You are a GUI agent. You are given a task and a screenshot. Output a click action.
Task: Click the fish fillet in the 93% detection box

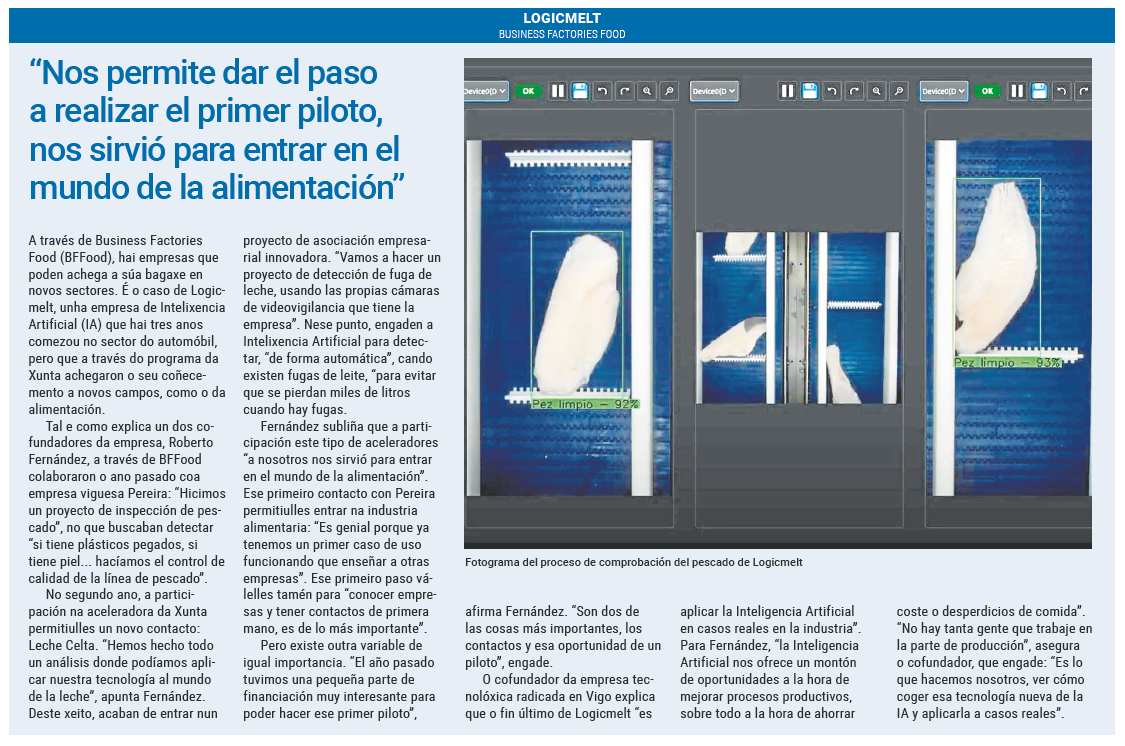pyautogui.click(x=997, y=267)
